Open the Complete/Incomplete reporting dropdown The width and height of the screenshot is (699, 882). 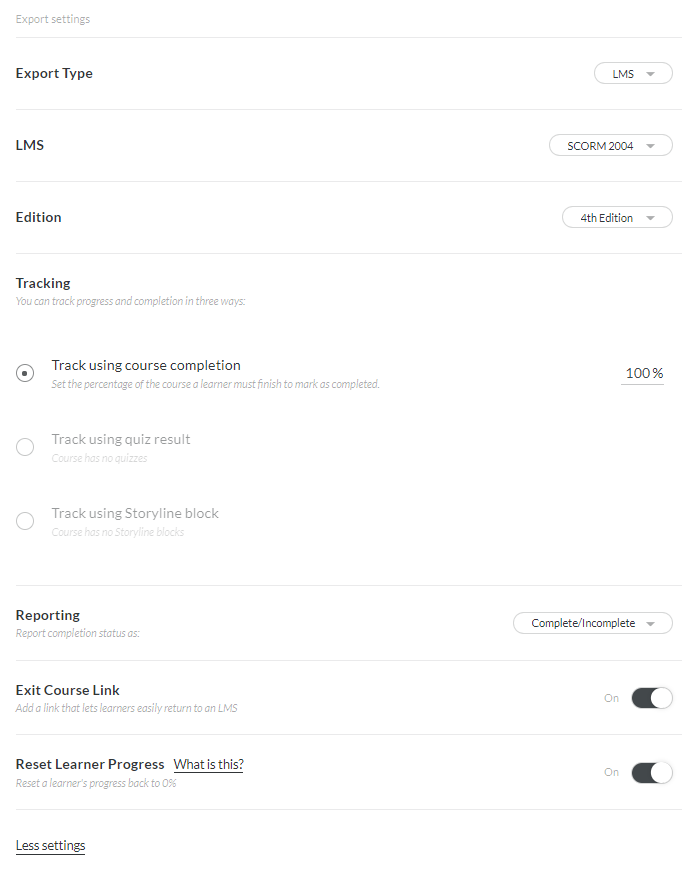592,623
